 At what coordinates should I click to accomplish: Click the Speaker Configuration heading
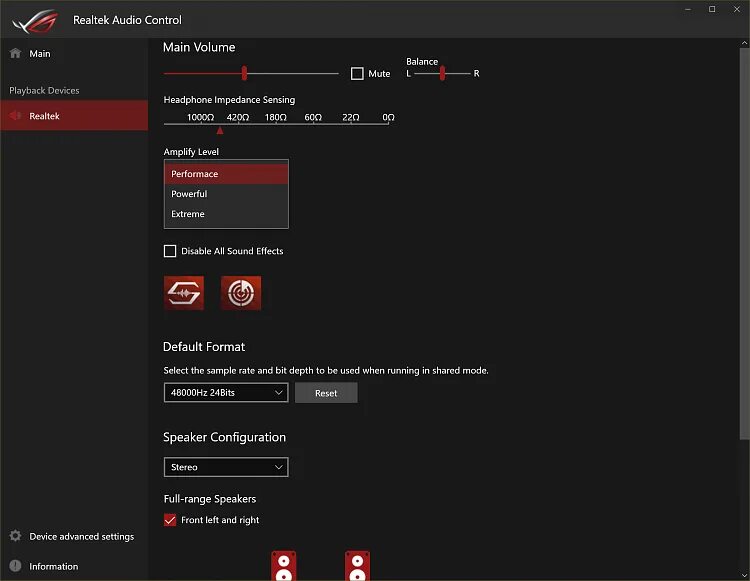[x=224, y=437]
